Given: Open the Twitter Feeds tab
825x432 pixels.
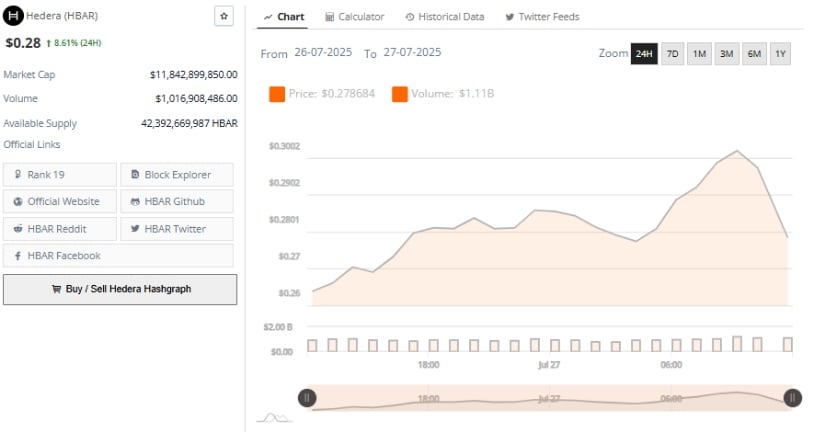Looking at the screenshot, I should point(542,17).
